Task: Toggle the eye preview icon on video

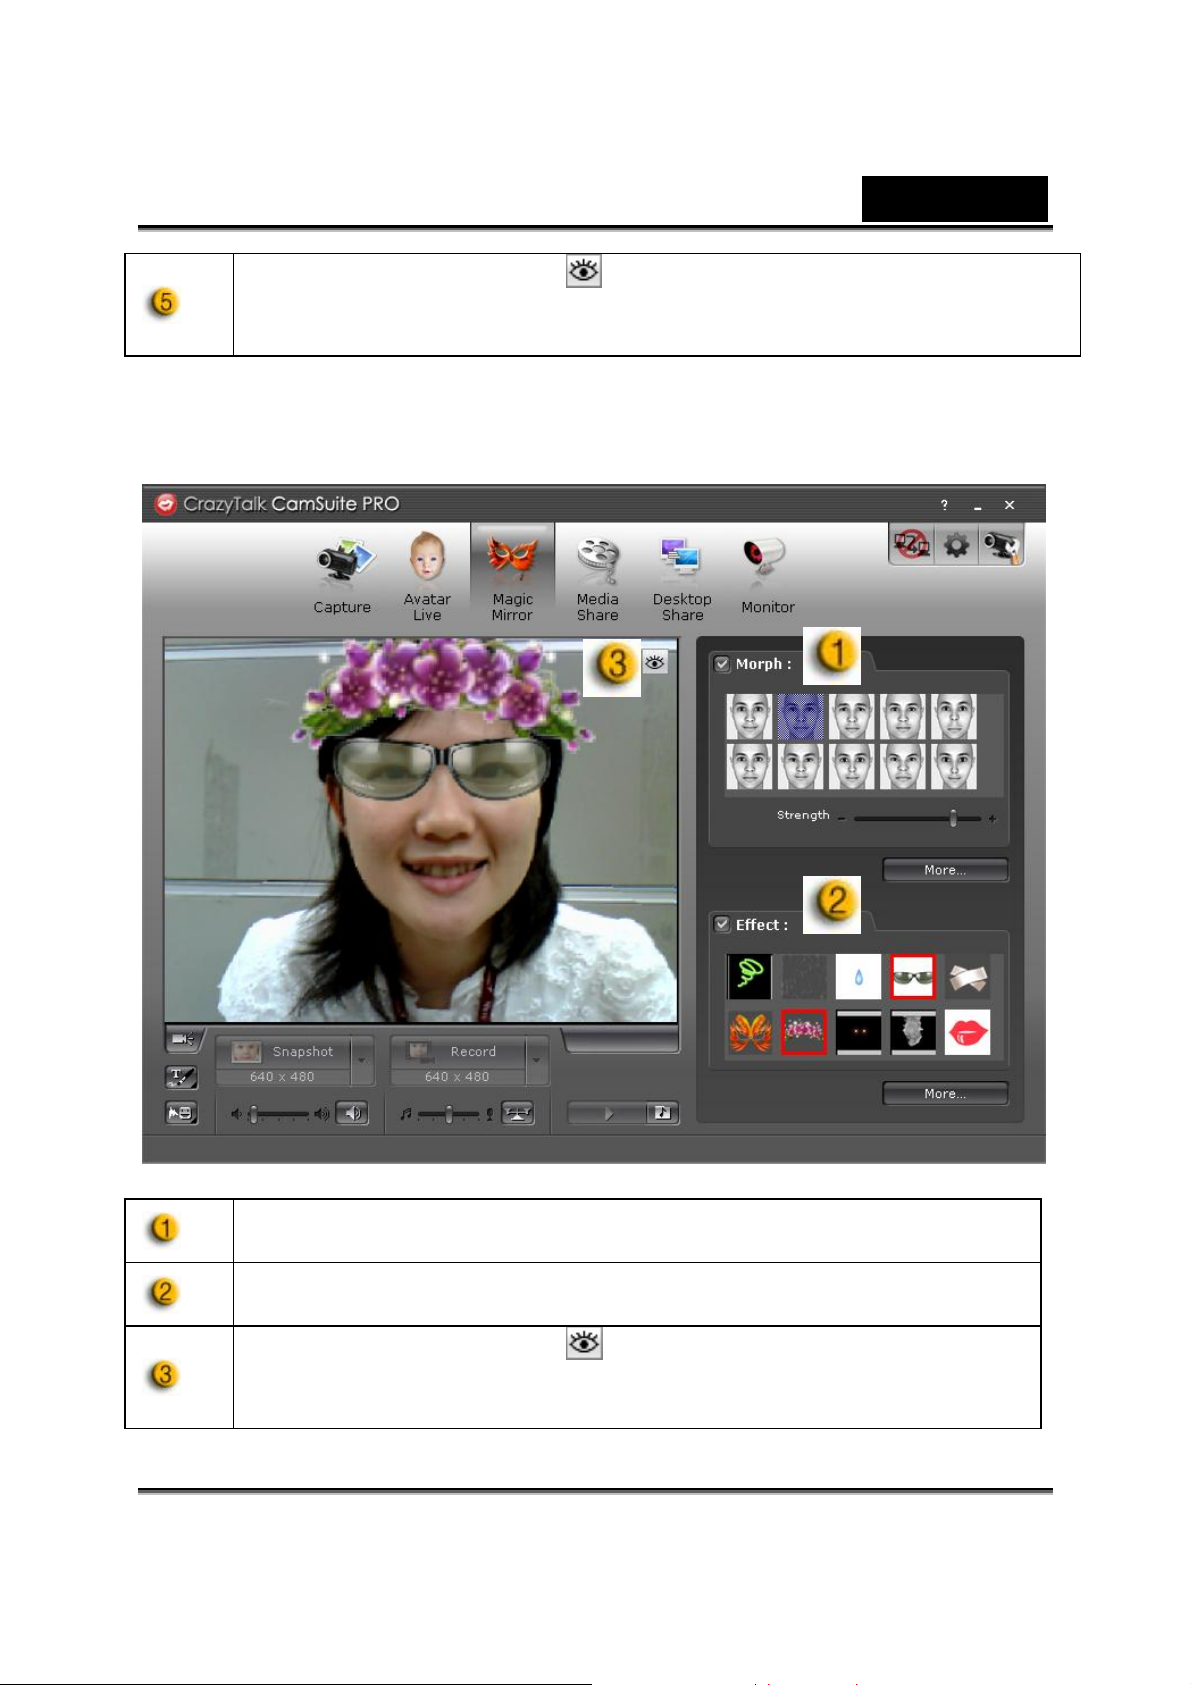Action: [655, 662]
